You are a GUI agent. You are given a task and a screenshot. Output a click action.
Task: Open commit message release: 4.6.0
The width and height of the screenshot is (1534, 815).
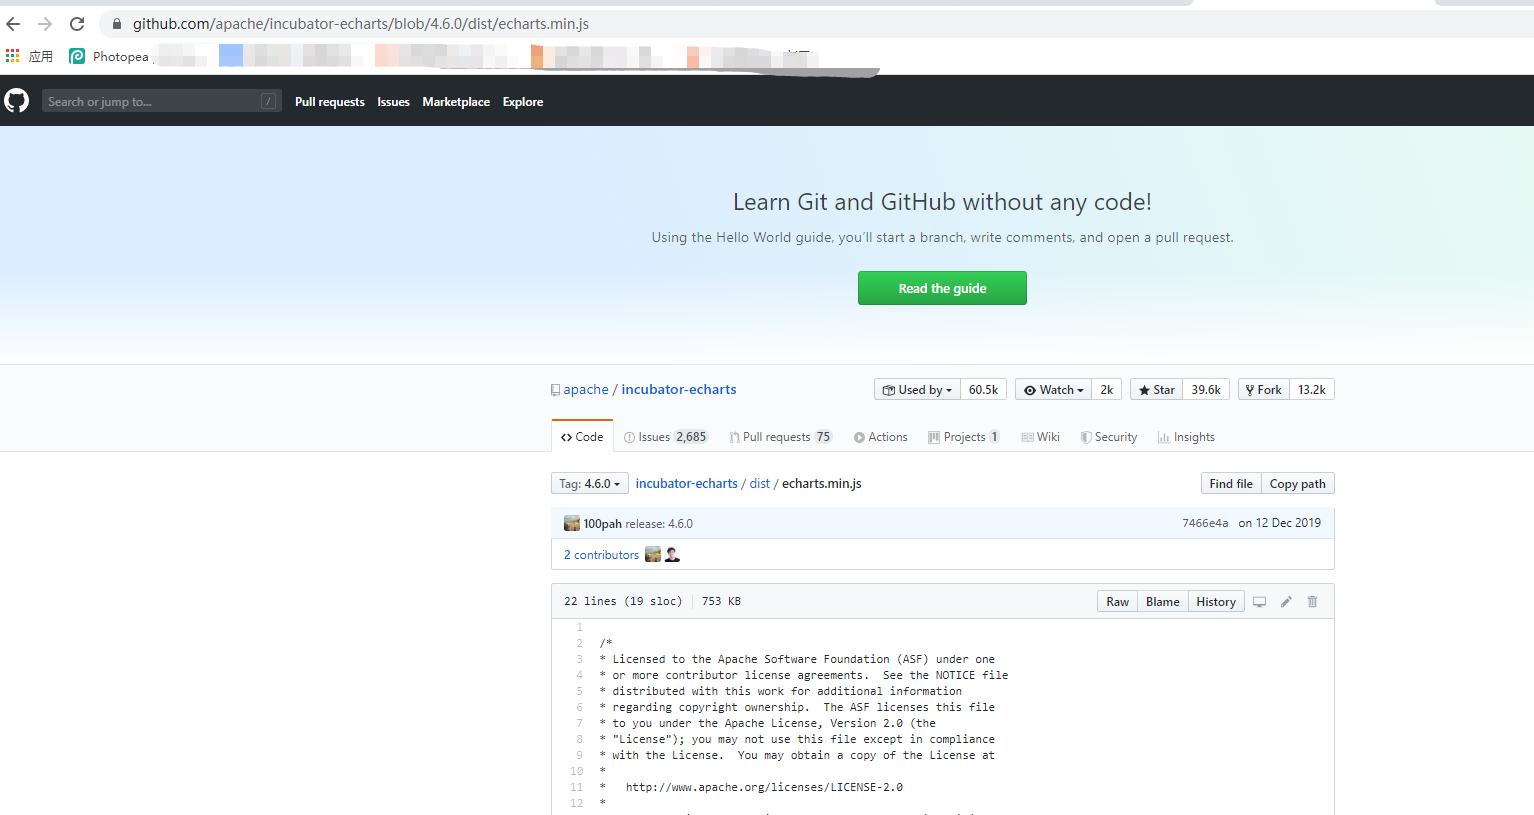(x=659, y=524)
